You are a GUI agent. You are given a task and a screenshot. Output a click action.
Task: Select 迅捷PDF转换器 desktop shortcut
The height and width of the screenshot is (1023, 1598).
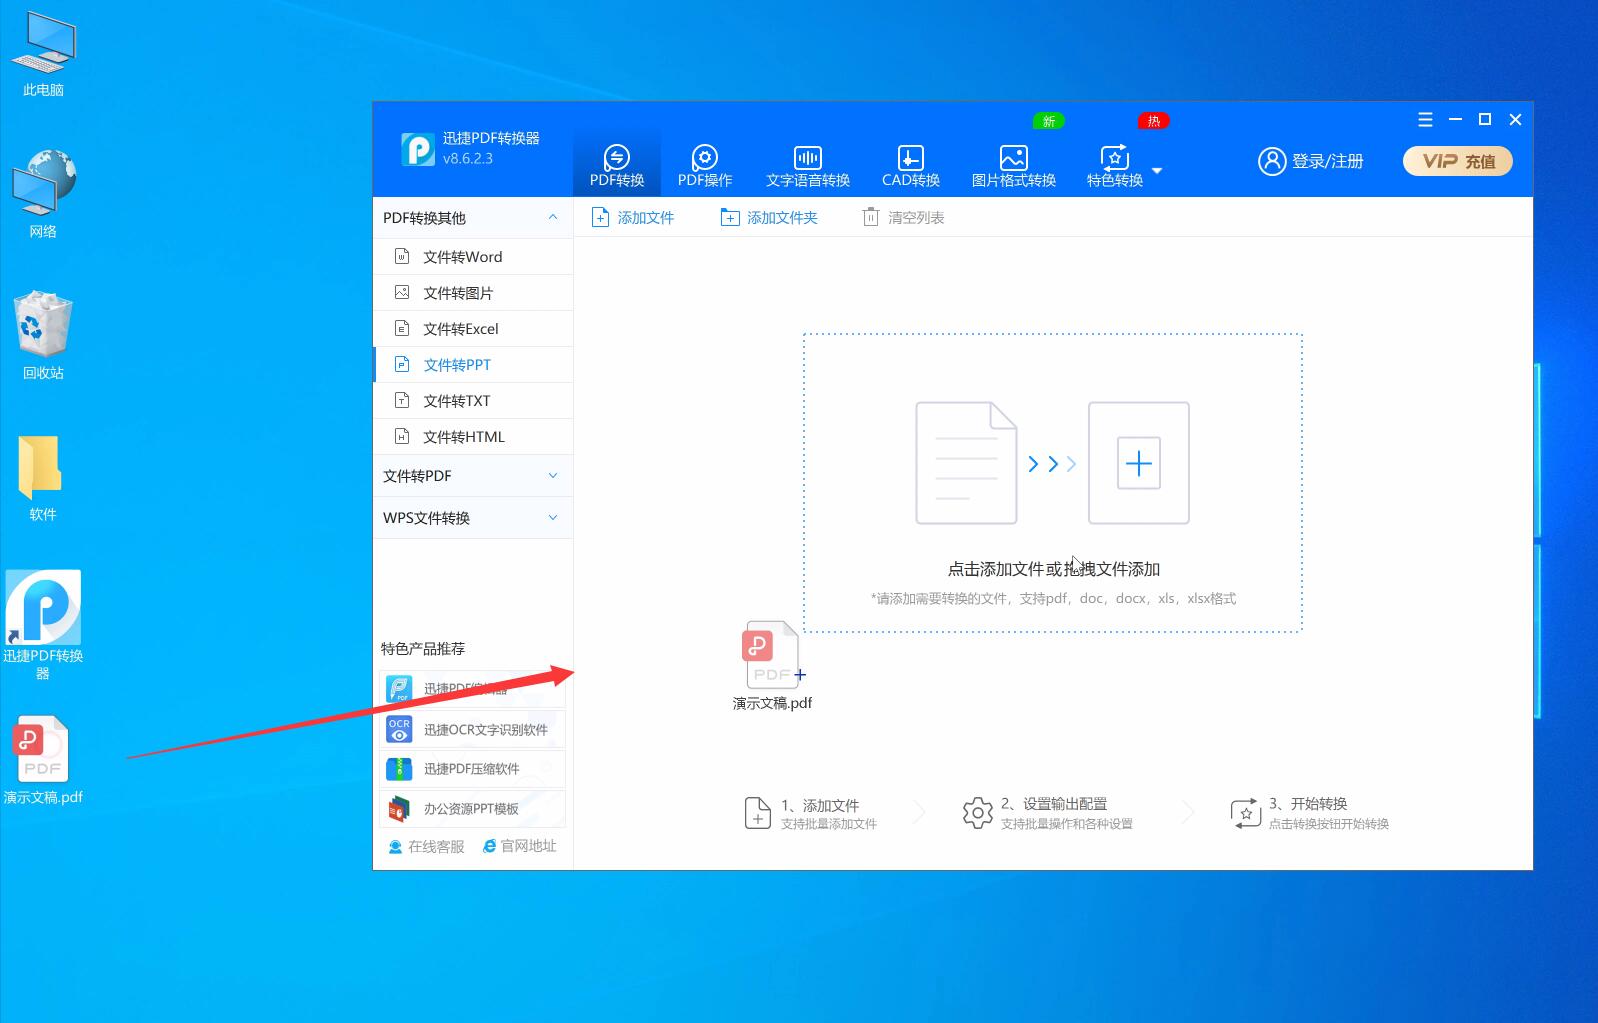(43, 625)
